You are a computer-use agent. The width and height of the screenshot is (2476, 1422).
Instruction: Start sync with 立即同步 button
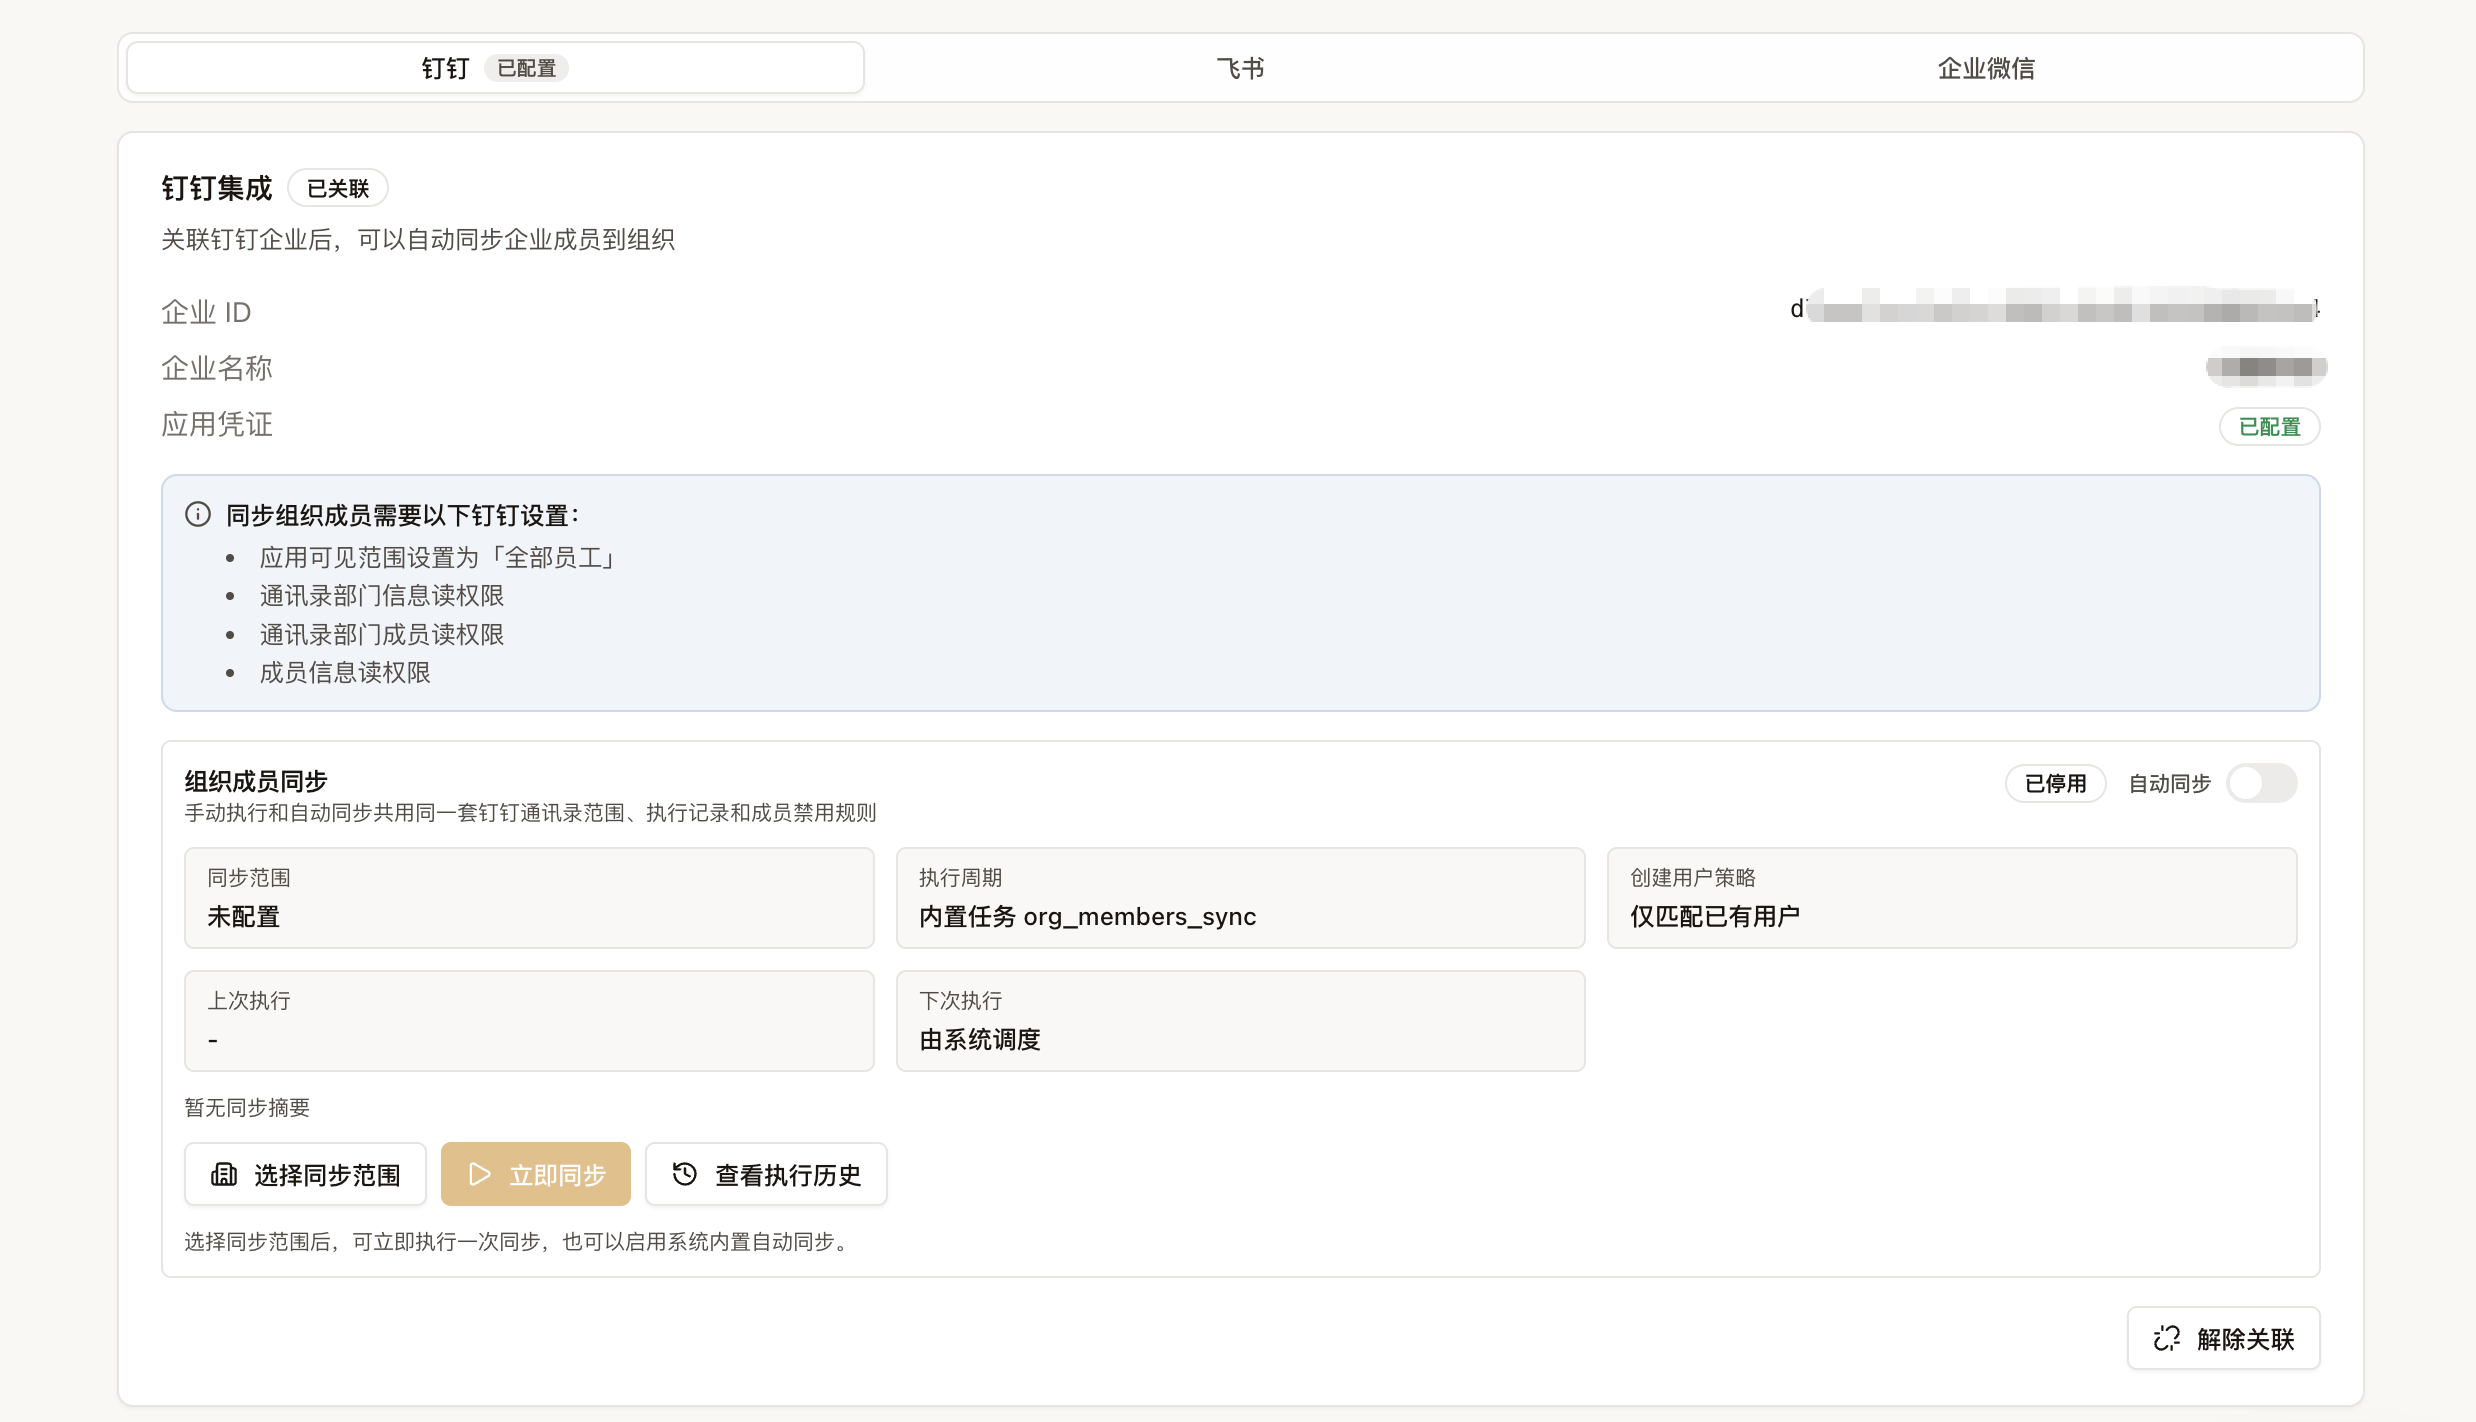[535, 1174]
